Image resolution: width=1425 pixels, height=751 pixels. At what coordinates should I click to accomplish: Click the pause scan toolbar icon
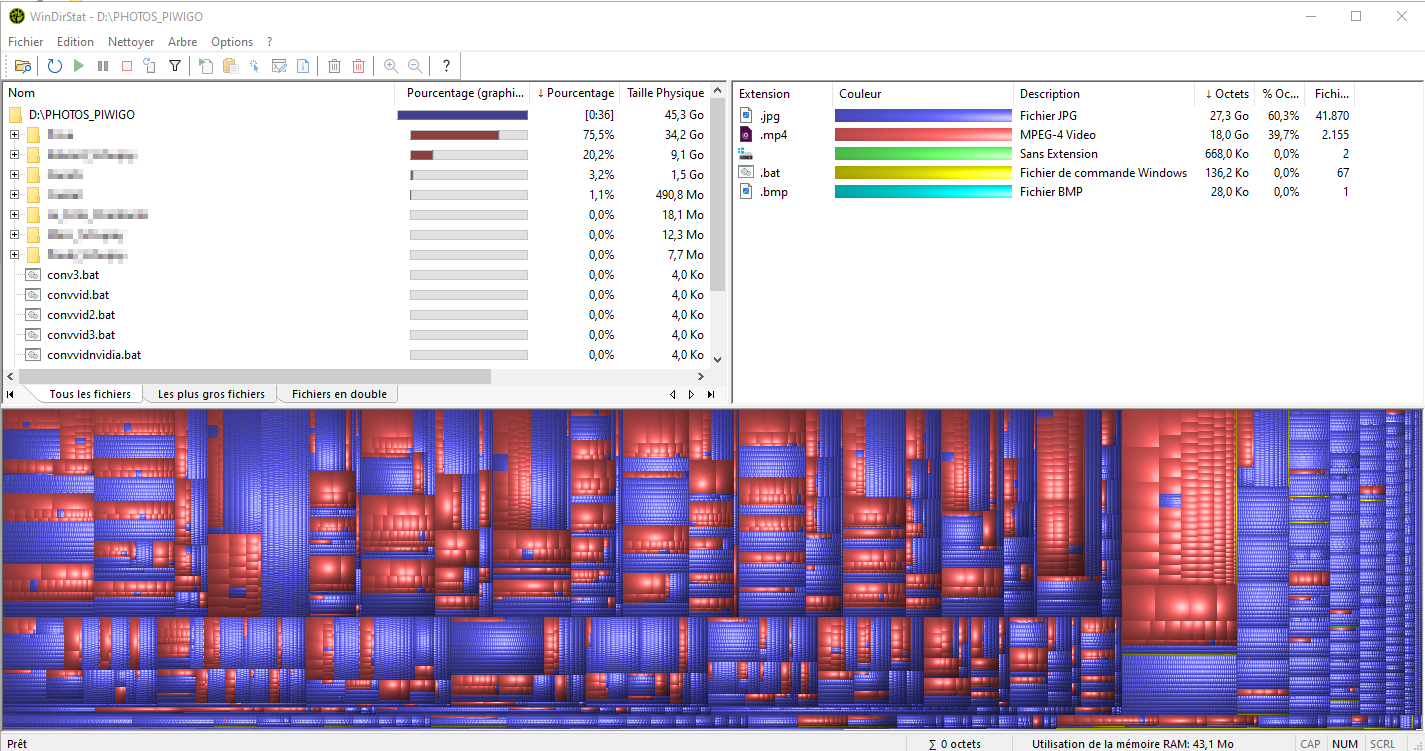click(103, 66)
